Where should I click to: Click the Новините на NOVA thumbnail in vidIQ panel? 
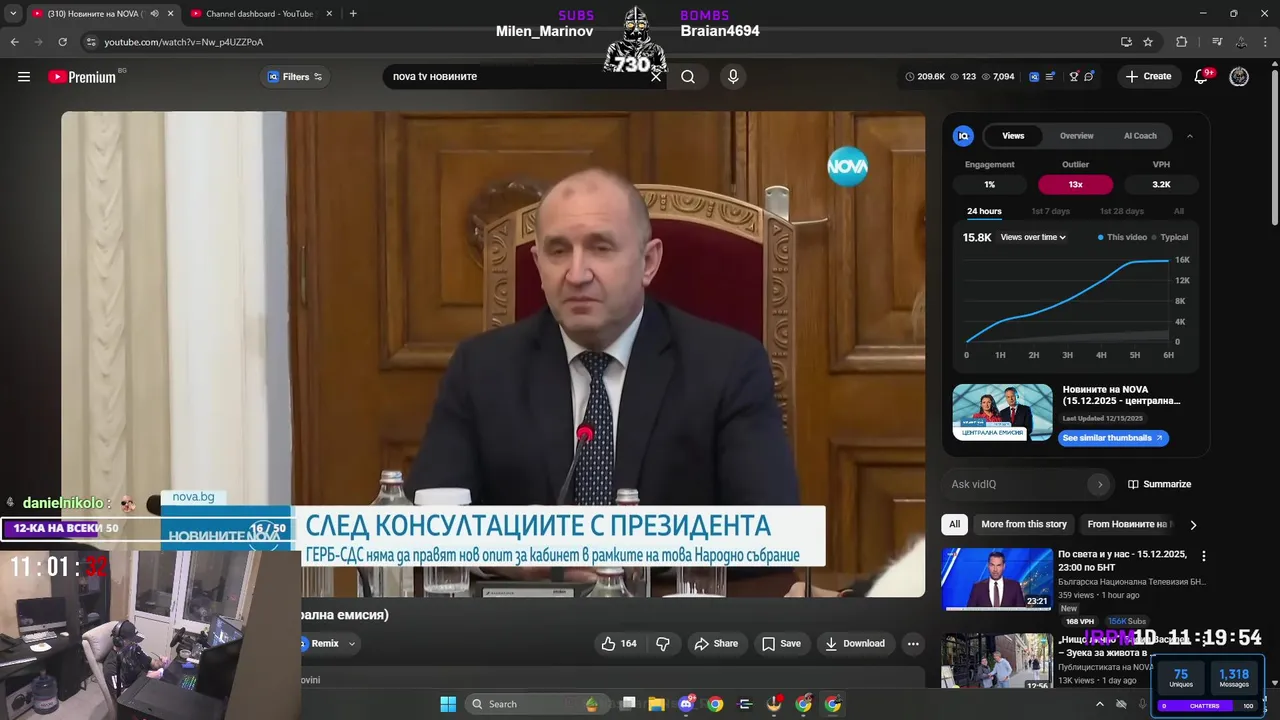point(1002,412)
